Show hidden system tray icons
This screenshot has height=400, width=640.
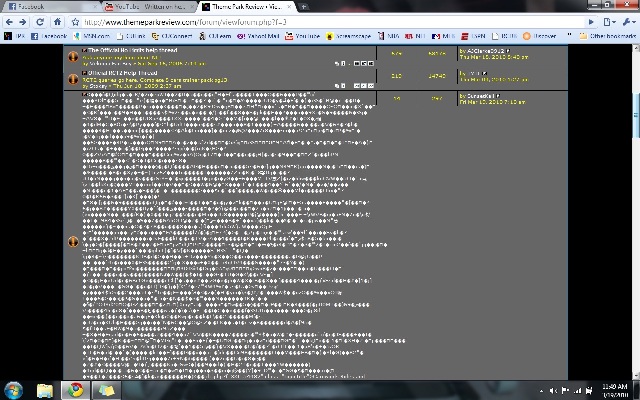[541, 391]
